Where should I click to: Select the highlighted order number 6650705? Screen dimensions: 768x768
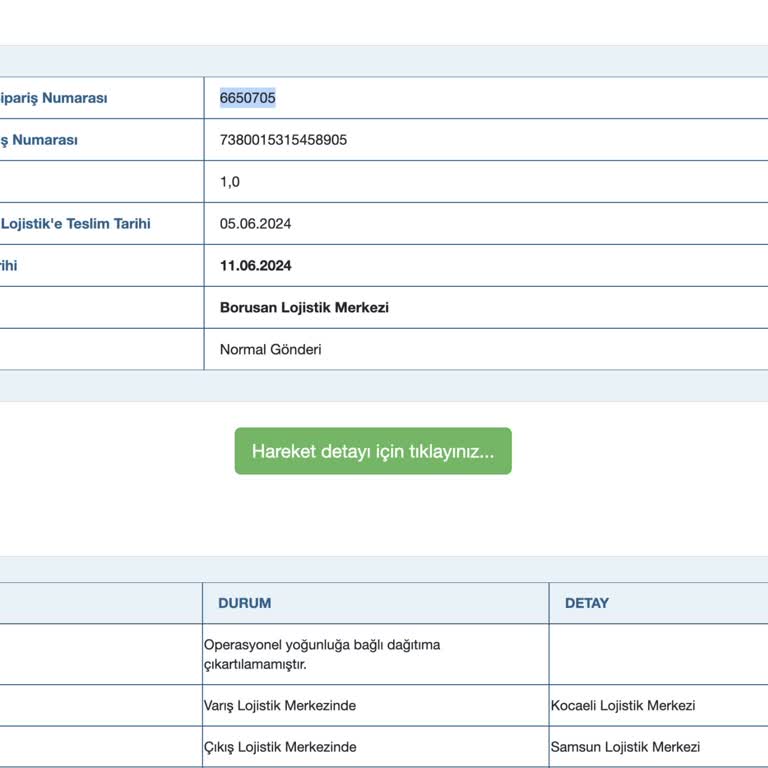pyautogui.click(x=247, y=98)
